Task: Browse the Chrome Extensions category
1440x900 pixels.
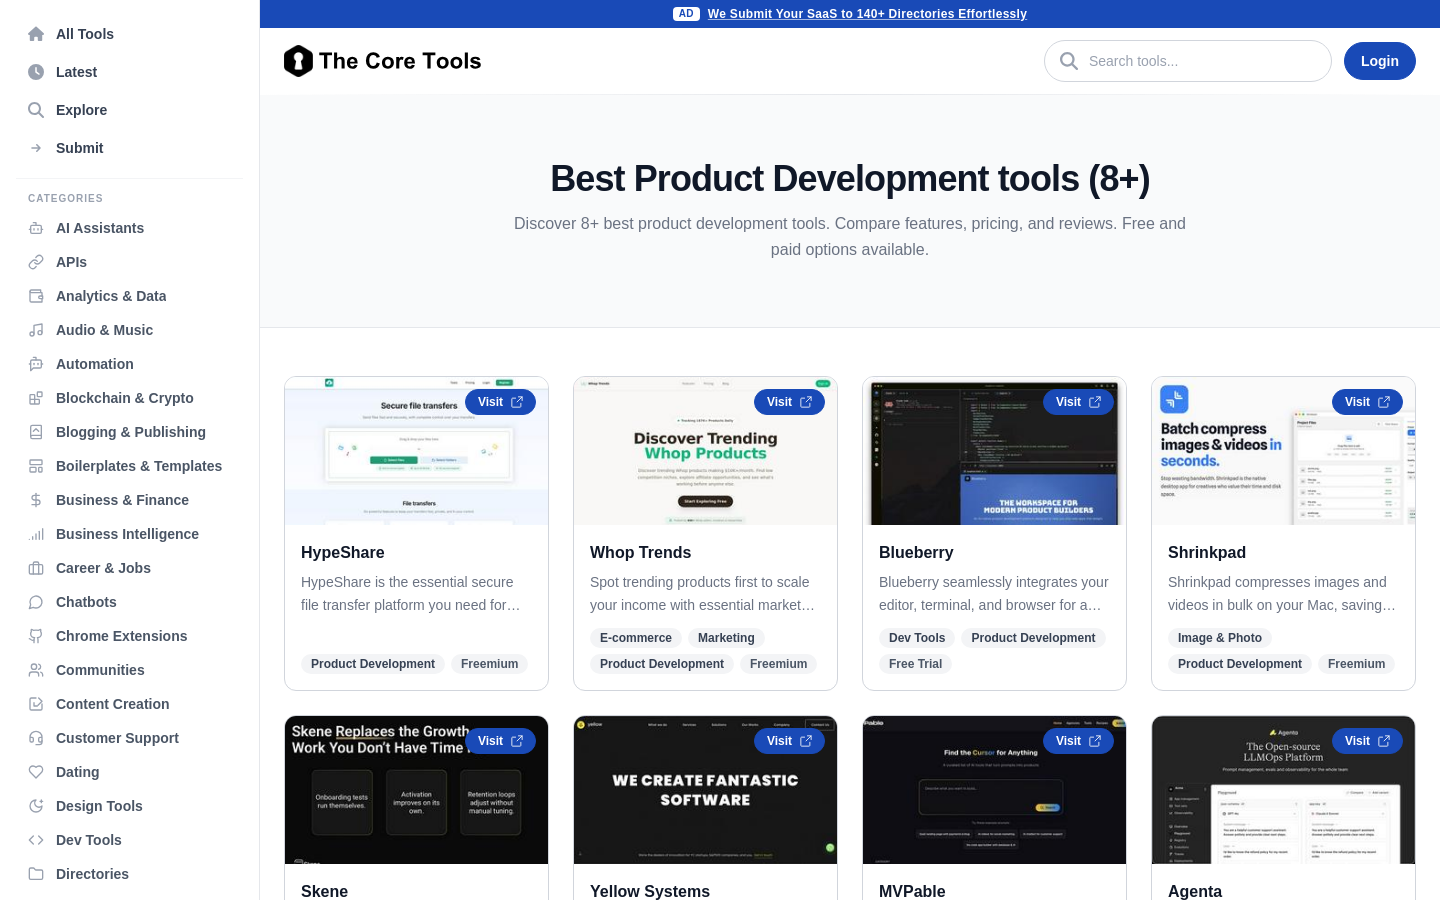Action: pos(130,636)
